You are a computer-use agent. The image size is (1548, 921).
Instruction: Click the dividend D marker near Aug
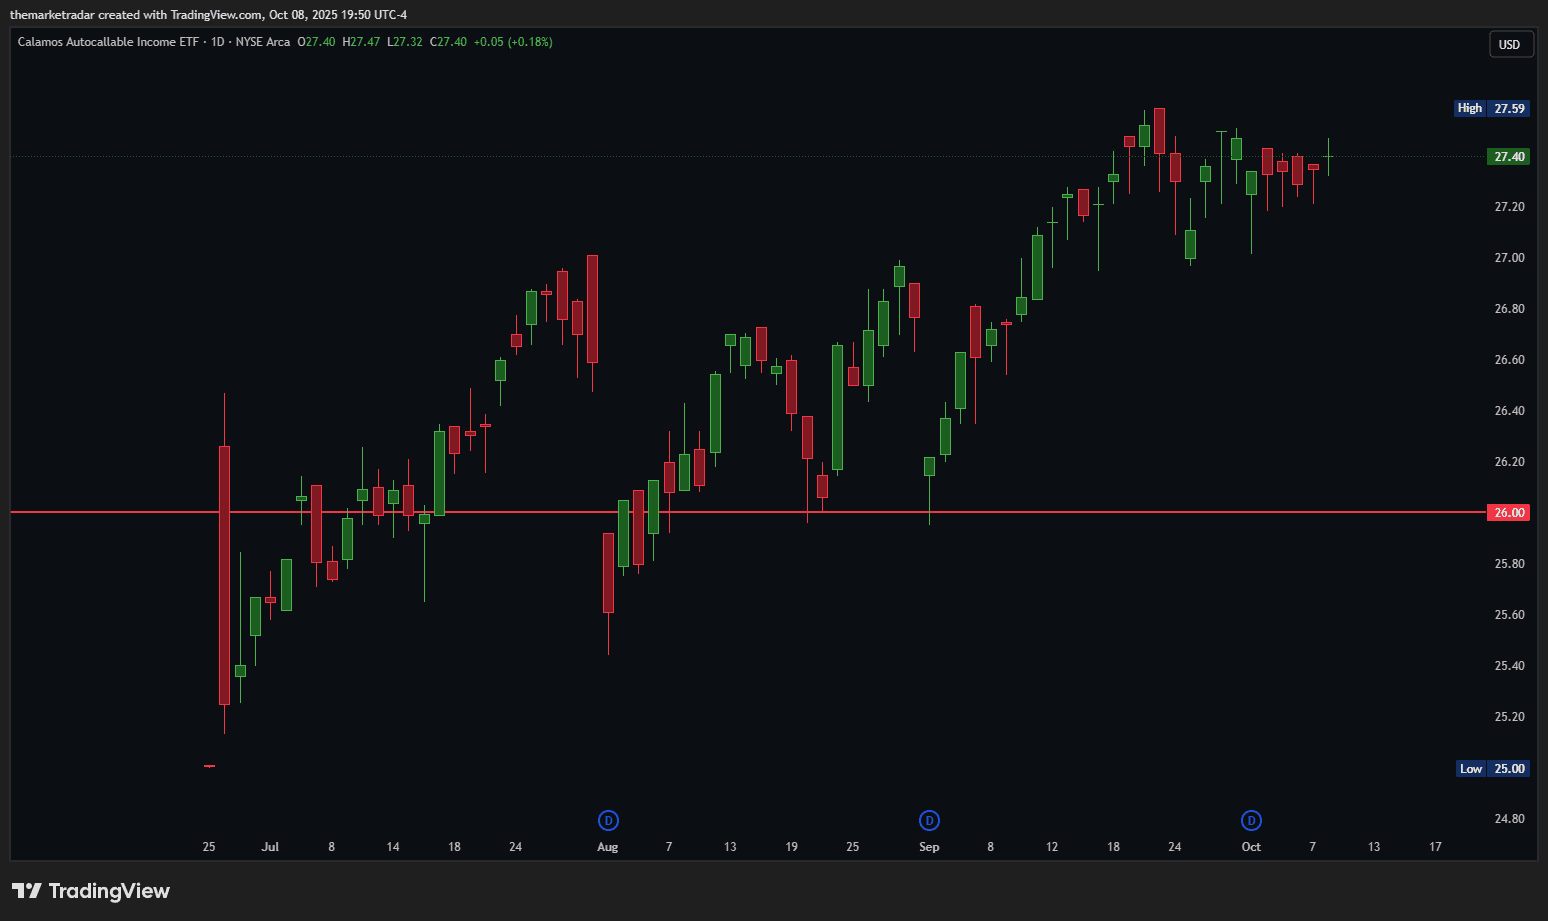point(608,821)
